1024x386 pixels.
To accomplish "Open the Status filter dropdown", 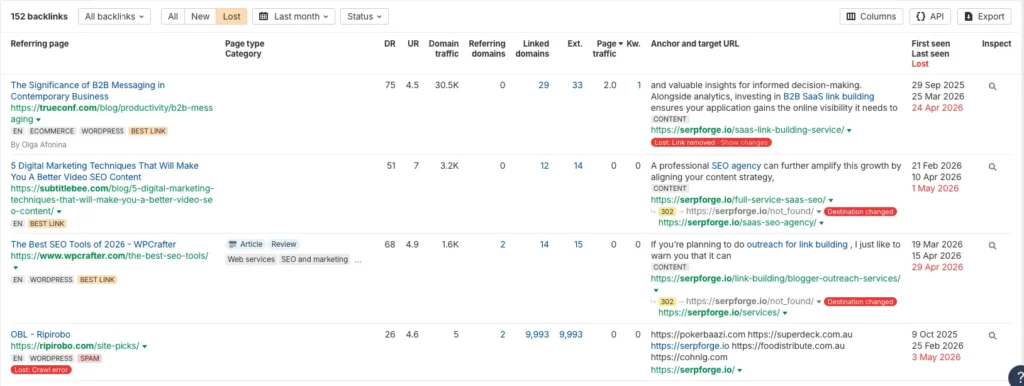I will coord(364,16).
